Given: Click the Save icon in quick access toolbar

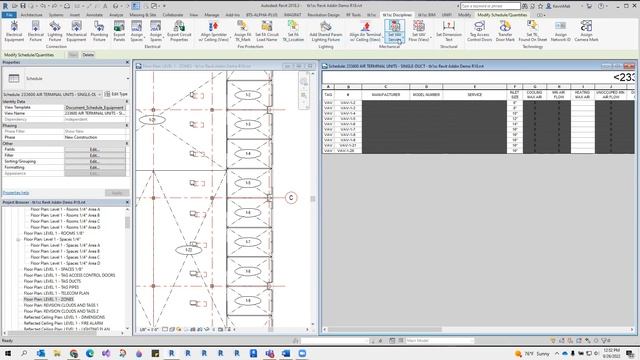Looking at the screenshot, I should coord(23,6).
